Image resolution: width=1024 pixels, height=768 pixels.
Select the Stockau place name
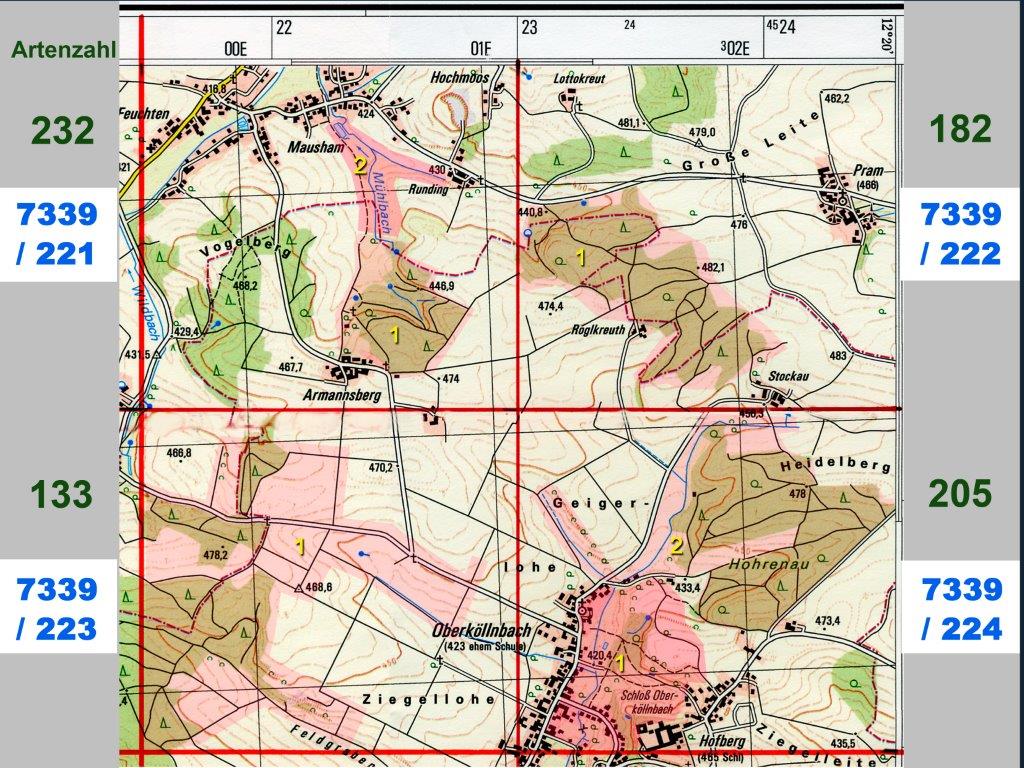point(787,377)
